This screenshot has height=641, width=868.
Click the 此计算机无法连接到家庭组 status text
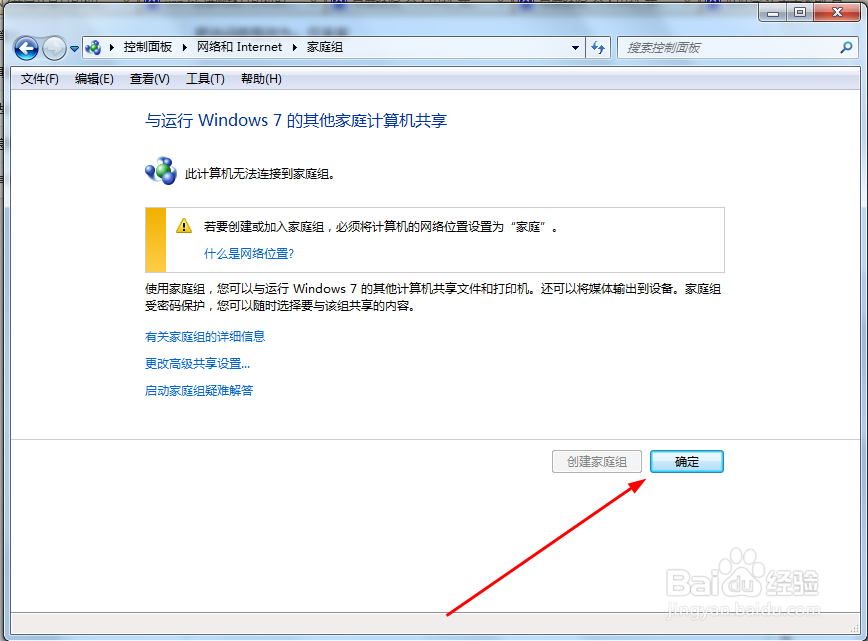click(260, 174)
